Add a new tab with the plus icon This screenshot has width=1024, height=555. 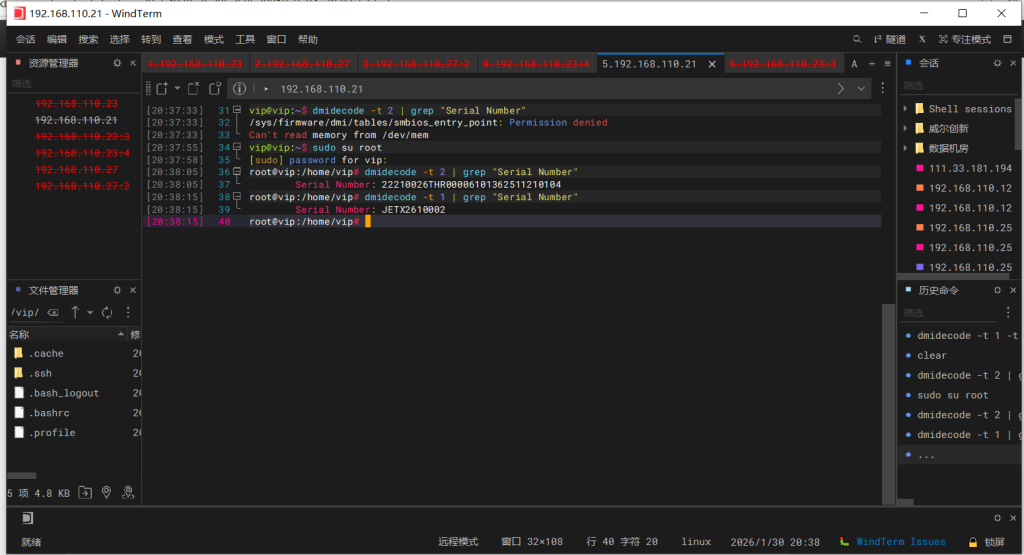pos(871,64)
